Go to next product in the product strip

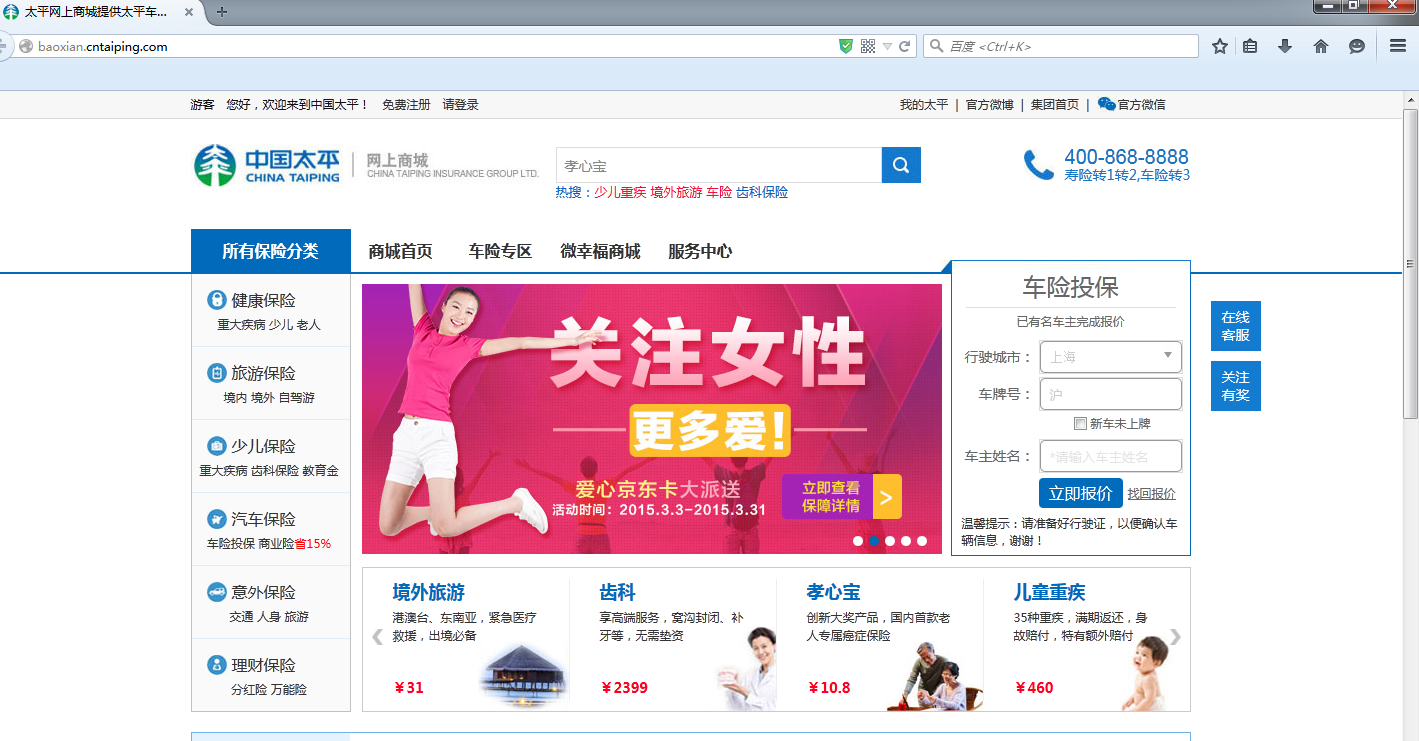1176,637
